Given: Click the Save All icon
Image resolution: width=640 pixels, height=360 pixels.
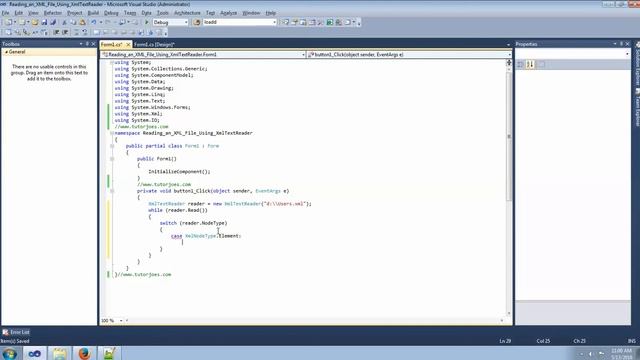Looking at the screenshot, I should click(53, 22).
